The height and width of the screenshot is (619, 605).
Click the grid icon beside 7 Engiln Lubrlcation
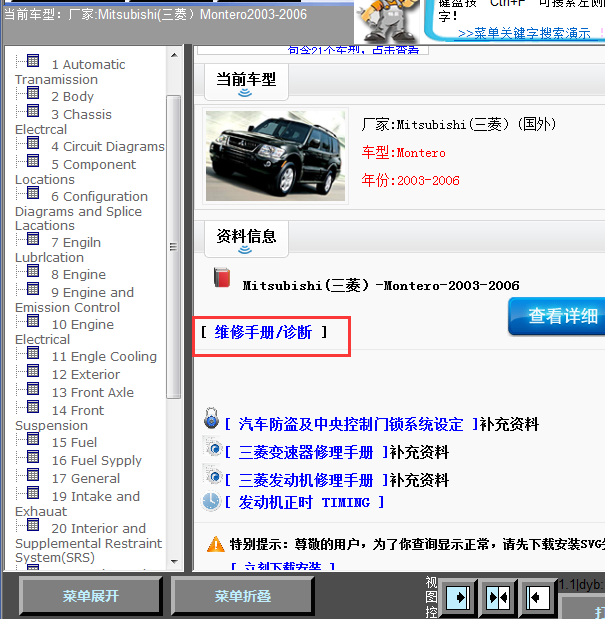(33, 238)
